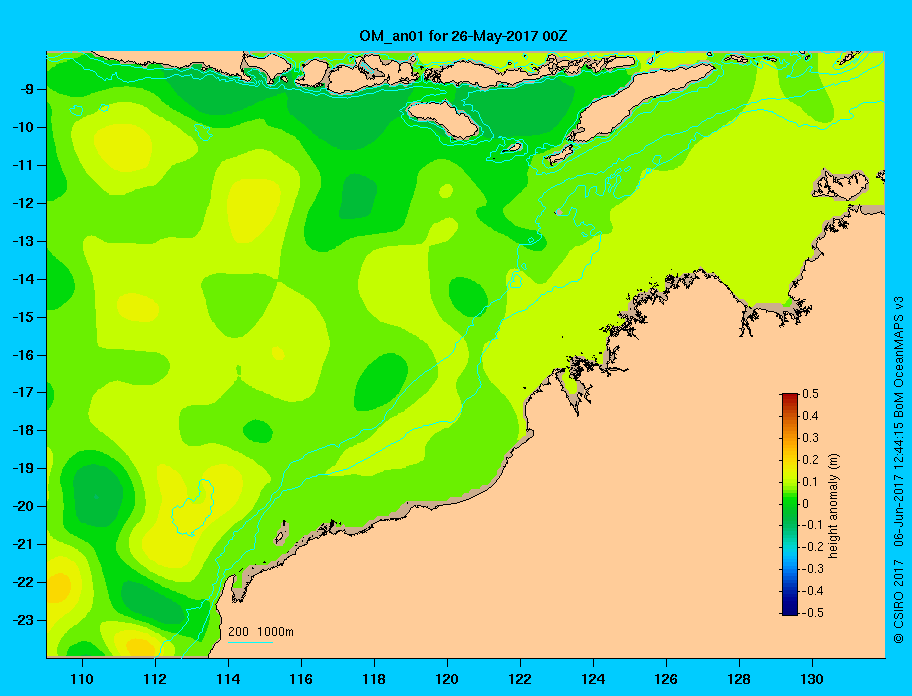This screenshot has width=912, height=696.
Task: Click the -0.3 colorbar tick label
Action: click(812, 569)
